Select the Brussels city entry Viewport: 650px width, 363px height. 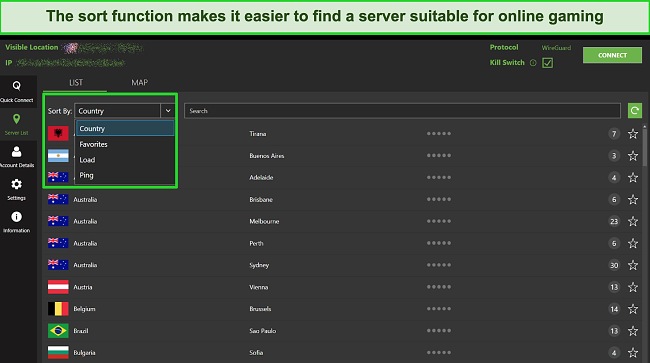[x=260, y=309]
